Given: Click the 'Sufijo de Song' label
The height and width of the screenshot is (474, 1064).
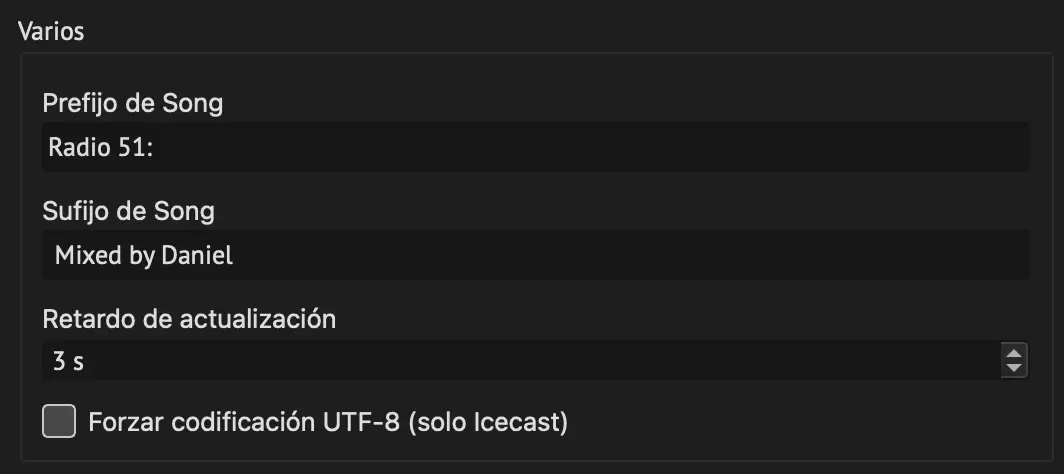Looking at the screenshot, I should pos(128,211).
